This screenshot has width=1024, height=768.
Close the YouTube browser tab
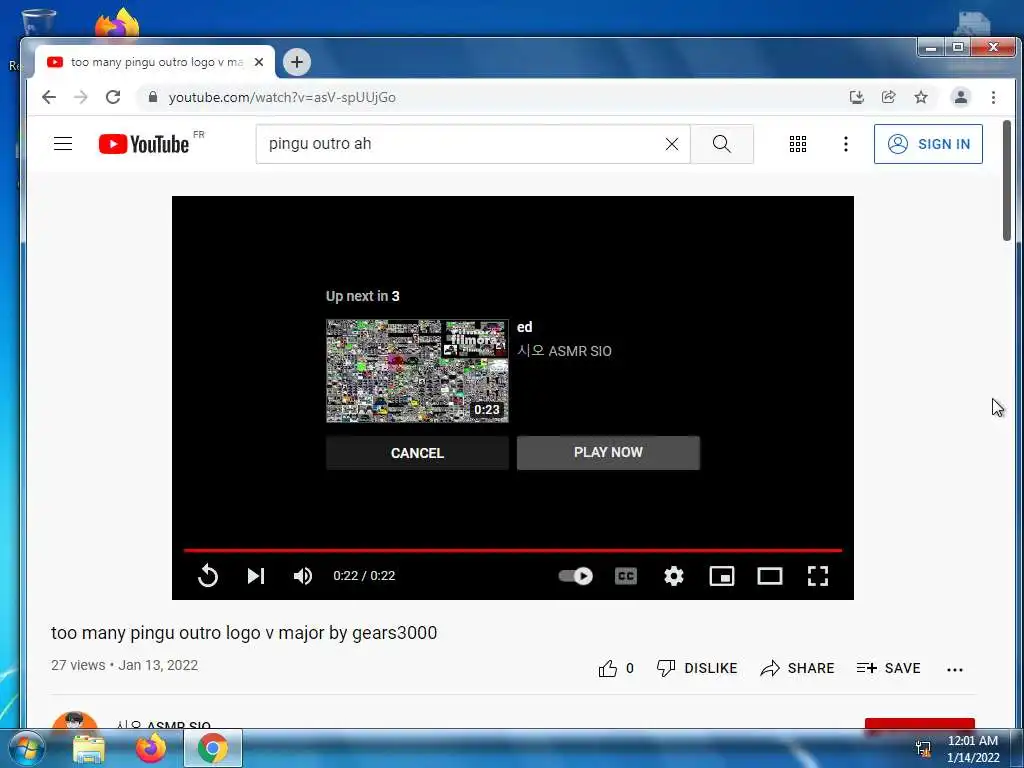click(259, 62)
